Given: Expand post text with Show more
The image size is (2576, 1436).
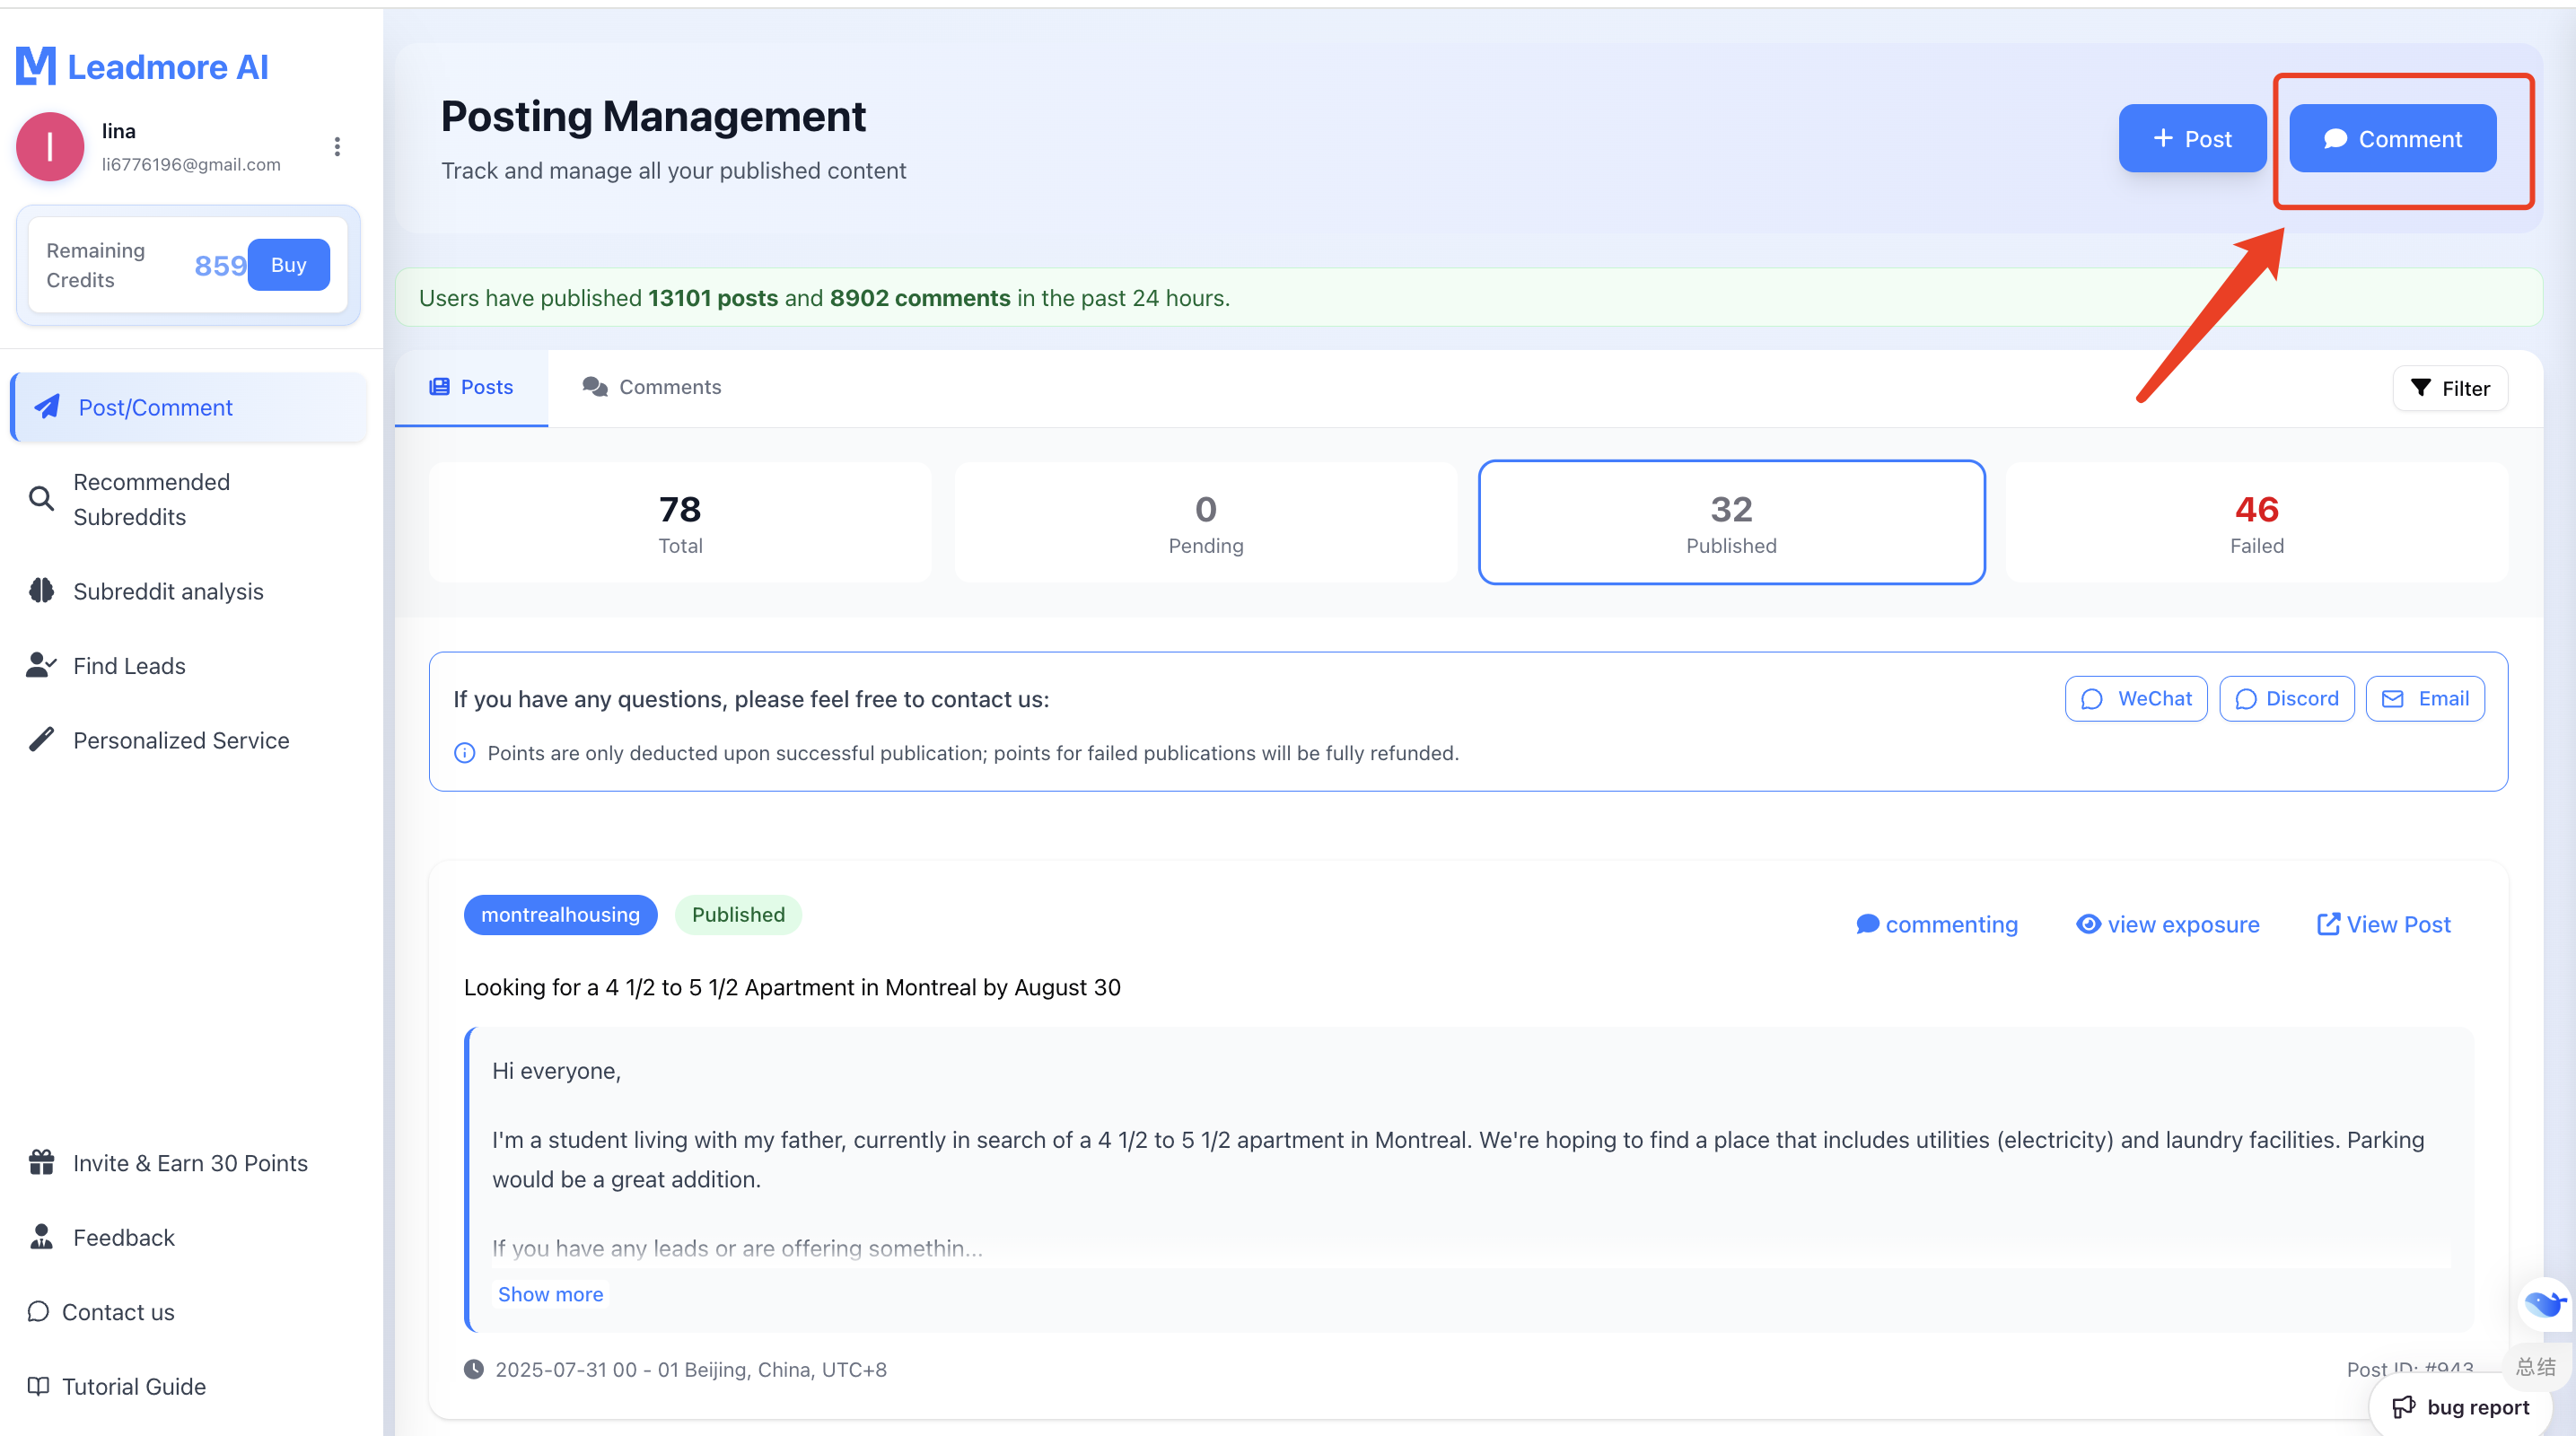Looking at the screenshot, I should (550, 1294).
